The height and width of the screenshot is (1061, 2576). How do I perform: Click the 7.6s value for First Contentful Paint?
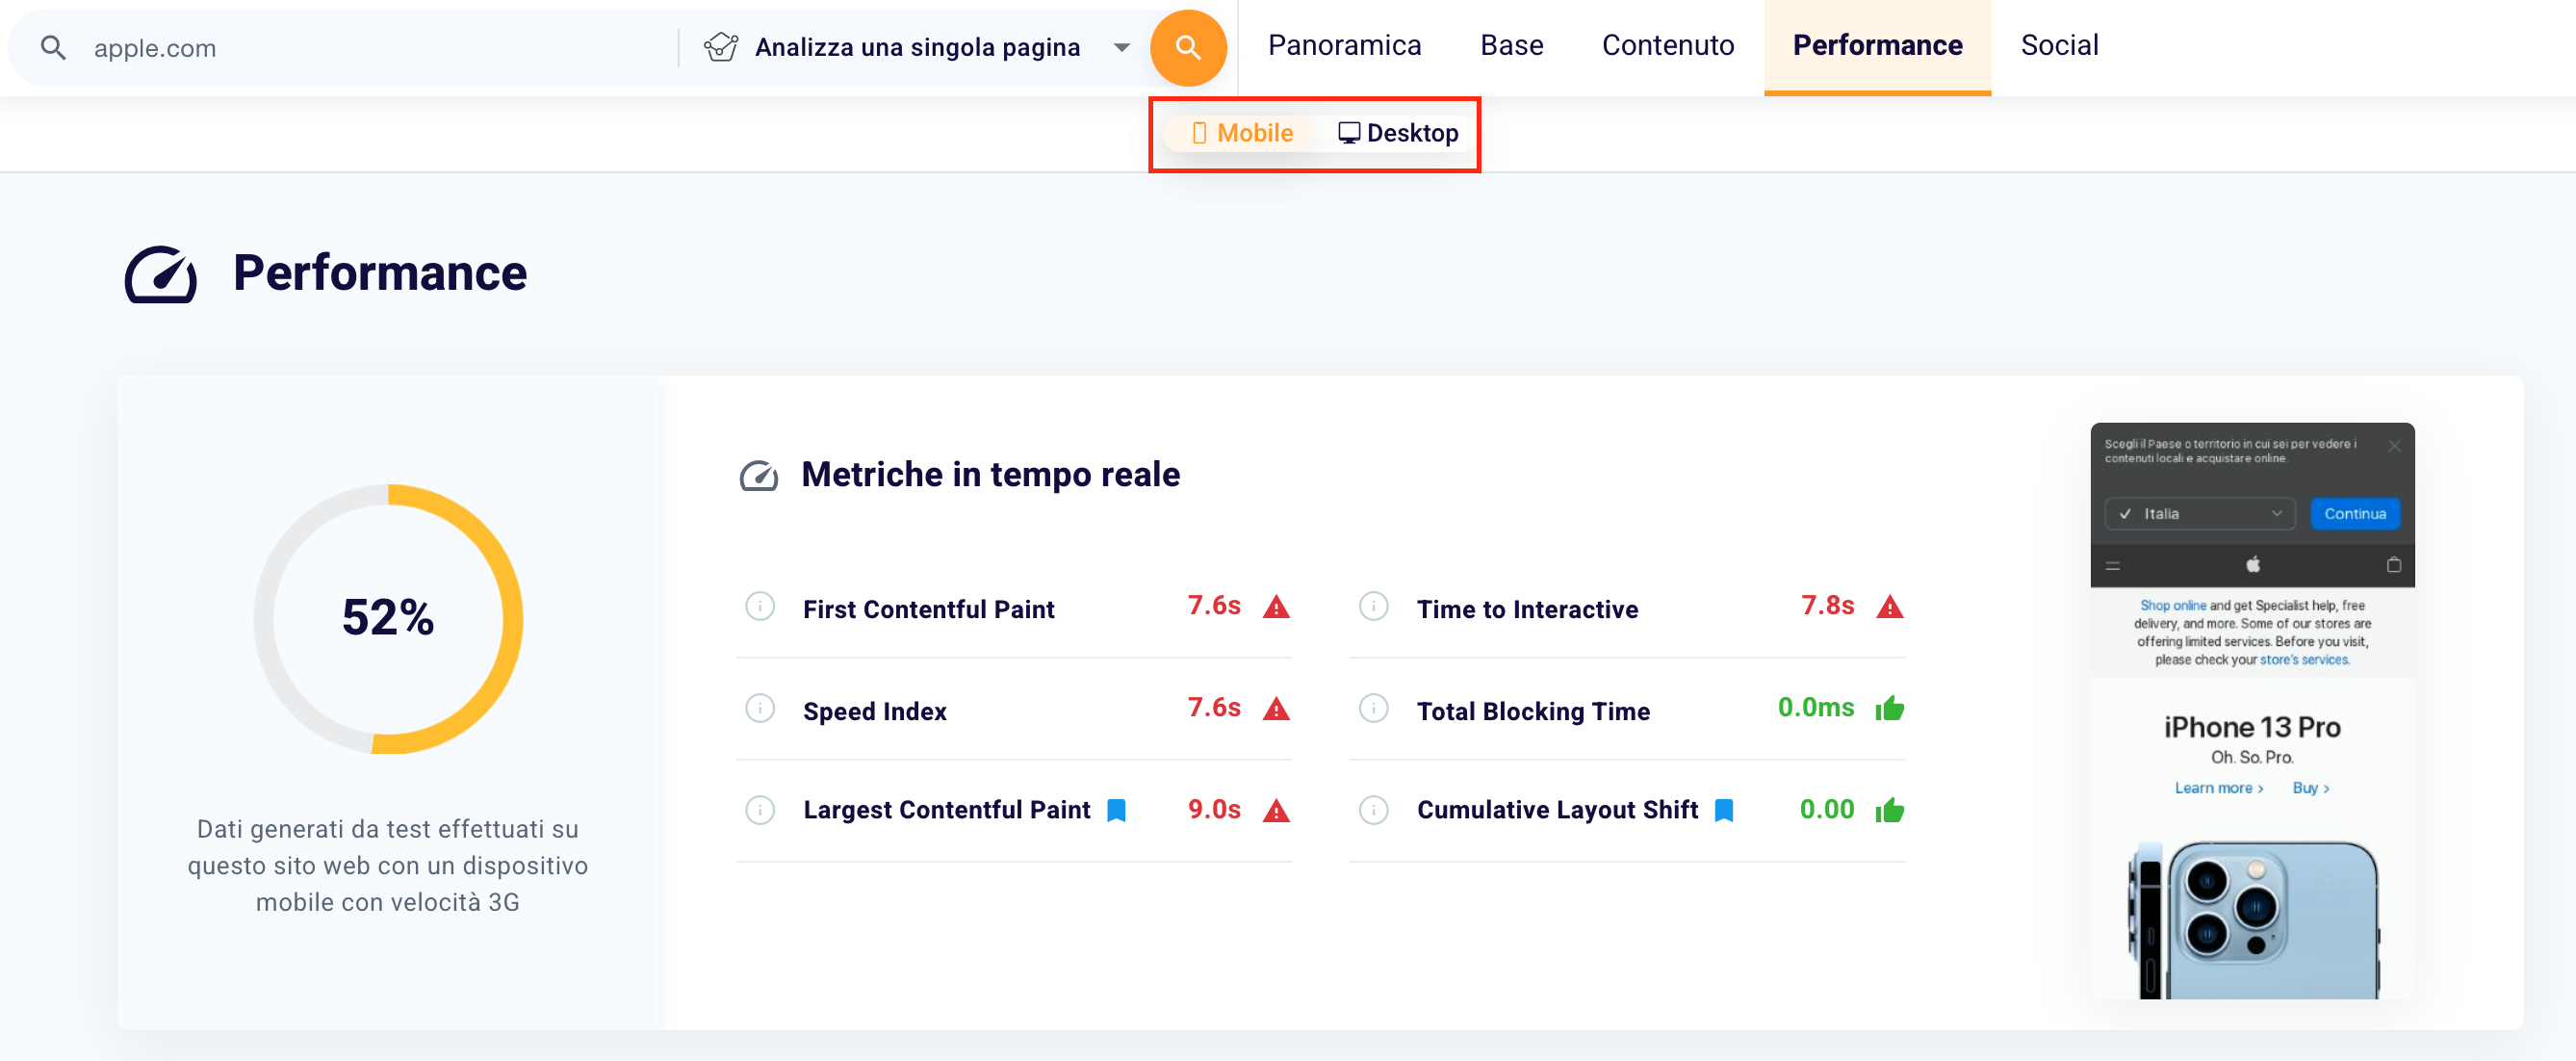coord(1214,605)
